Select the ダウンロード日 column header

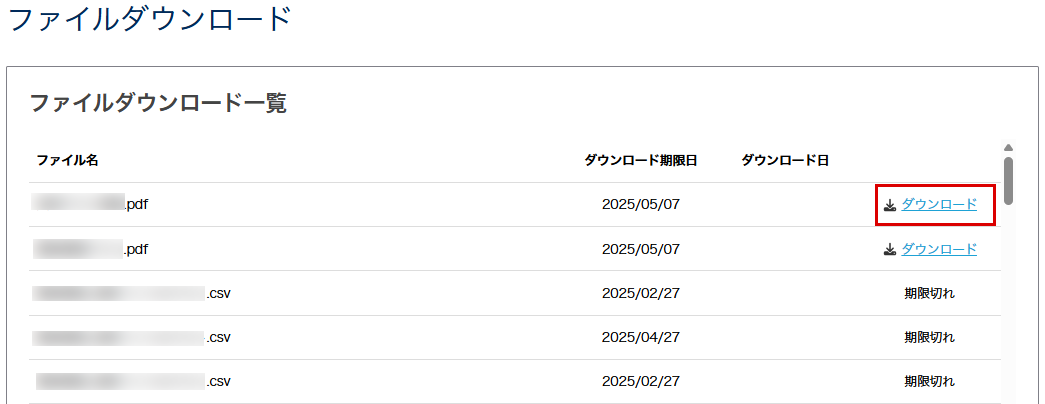785,161
